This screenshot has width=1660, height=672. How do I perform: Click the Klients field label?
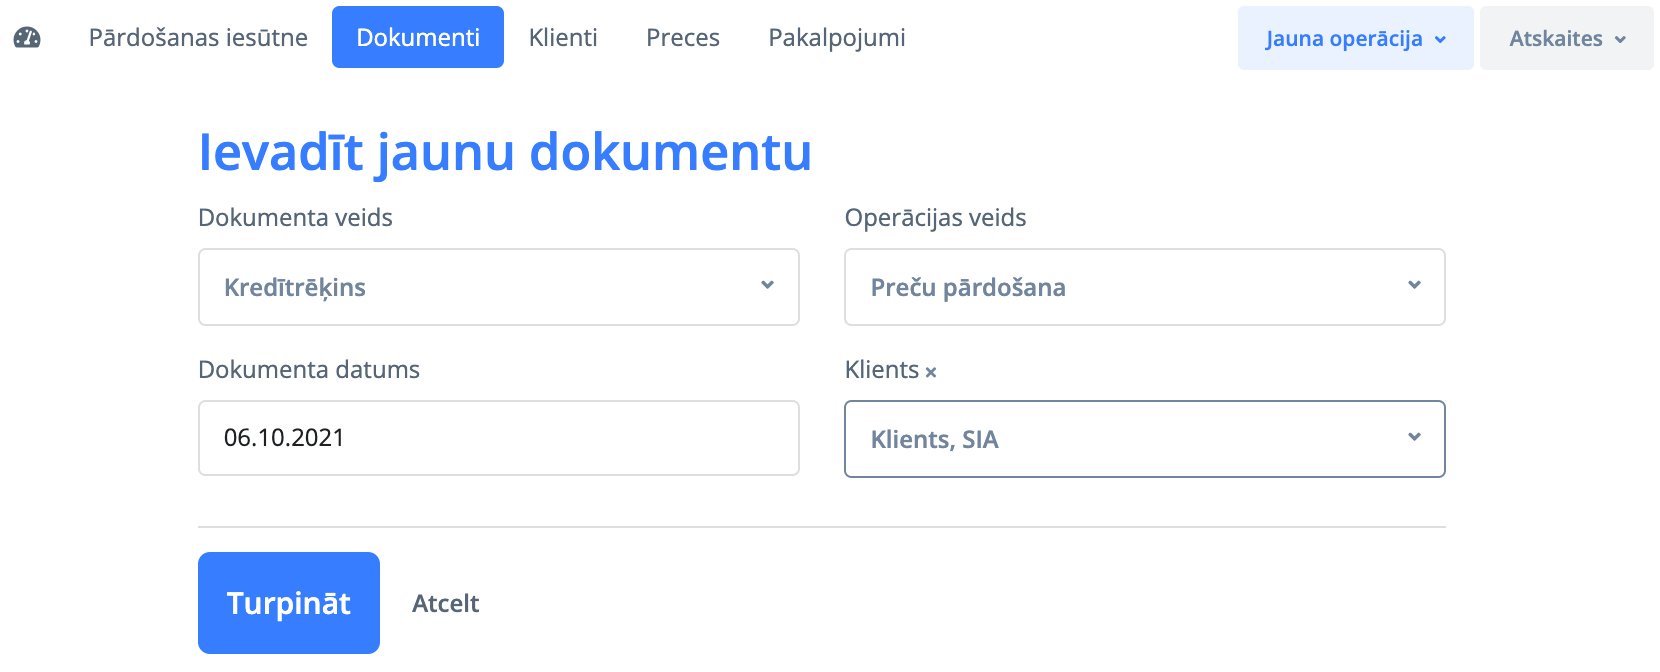coord(881,370)
